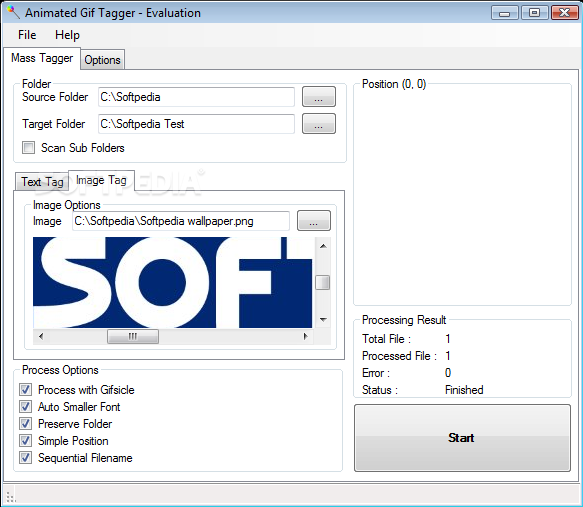The image size is (583, 507).
Task: Click the image preview down scroll arrow
Action: pyautogui.click(x=323, y=320)
